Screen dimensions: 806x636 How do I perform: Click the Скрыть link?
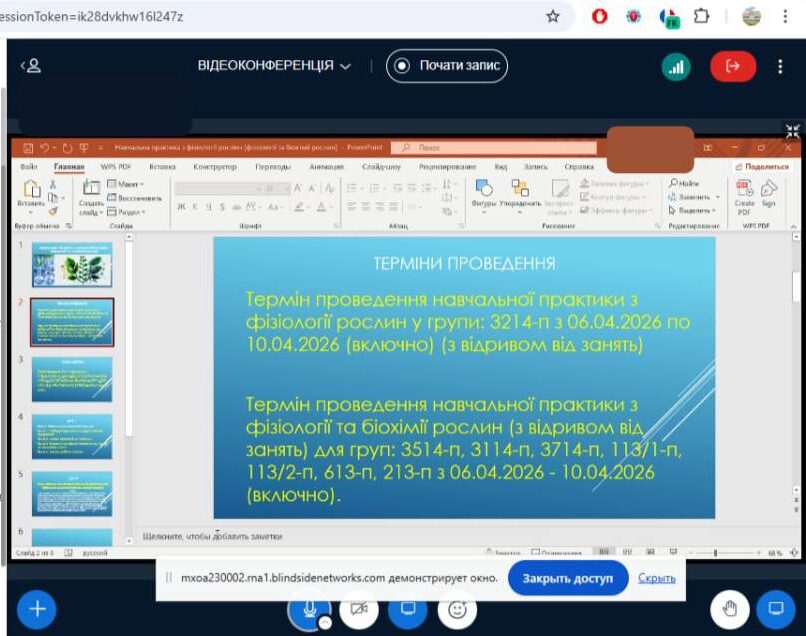click(657, 578)
